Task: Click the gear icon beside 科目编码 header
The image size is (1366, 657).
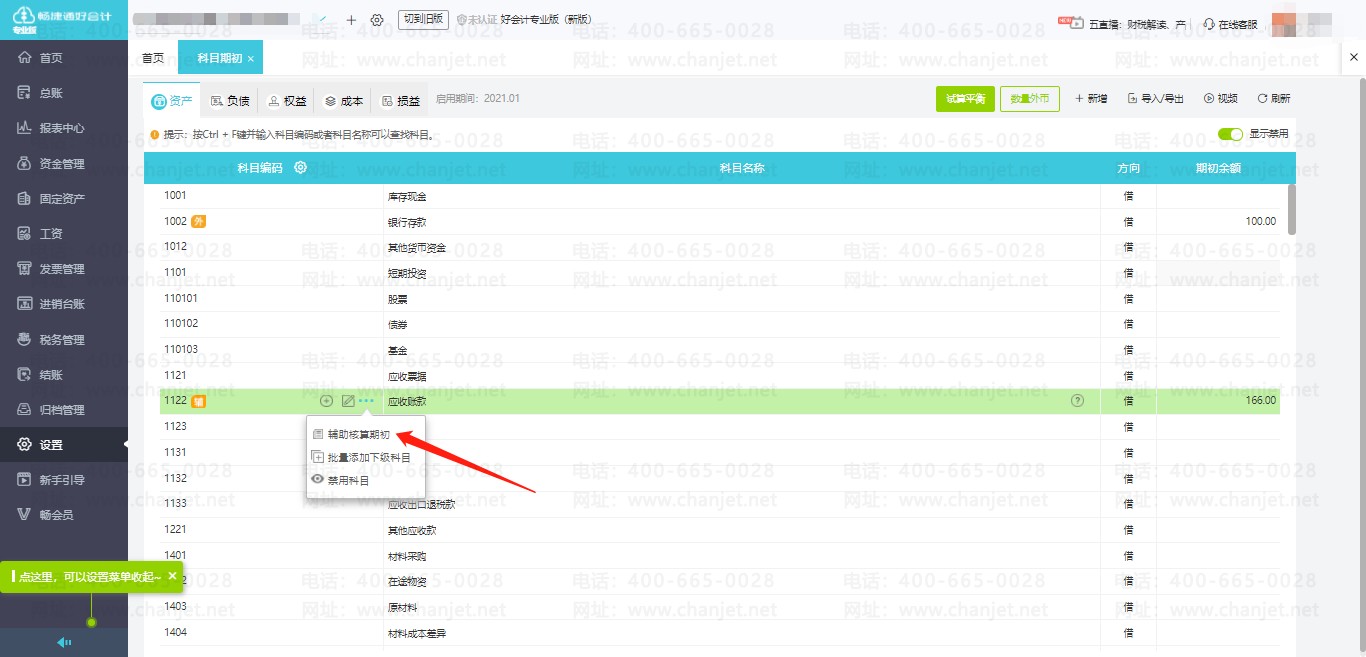Action: pyautogui.click(x=300, y=168)
